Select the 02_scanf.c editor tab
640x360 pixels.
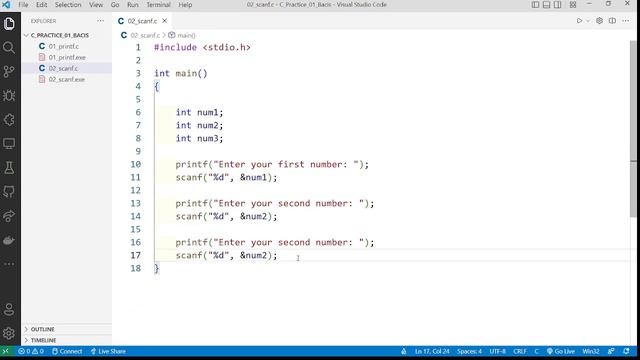coord(141,21)
